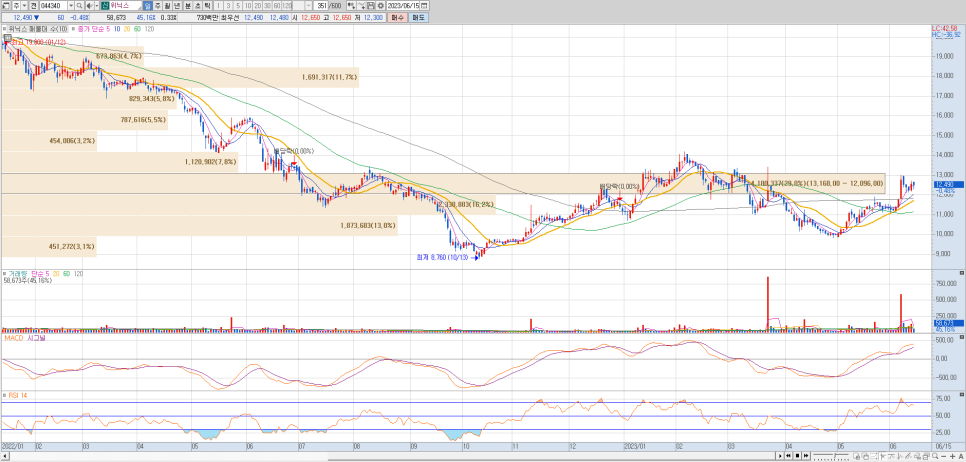Click the plus zoom-in icon at bottom right

point(952,456)
